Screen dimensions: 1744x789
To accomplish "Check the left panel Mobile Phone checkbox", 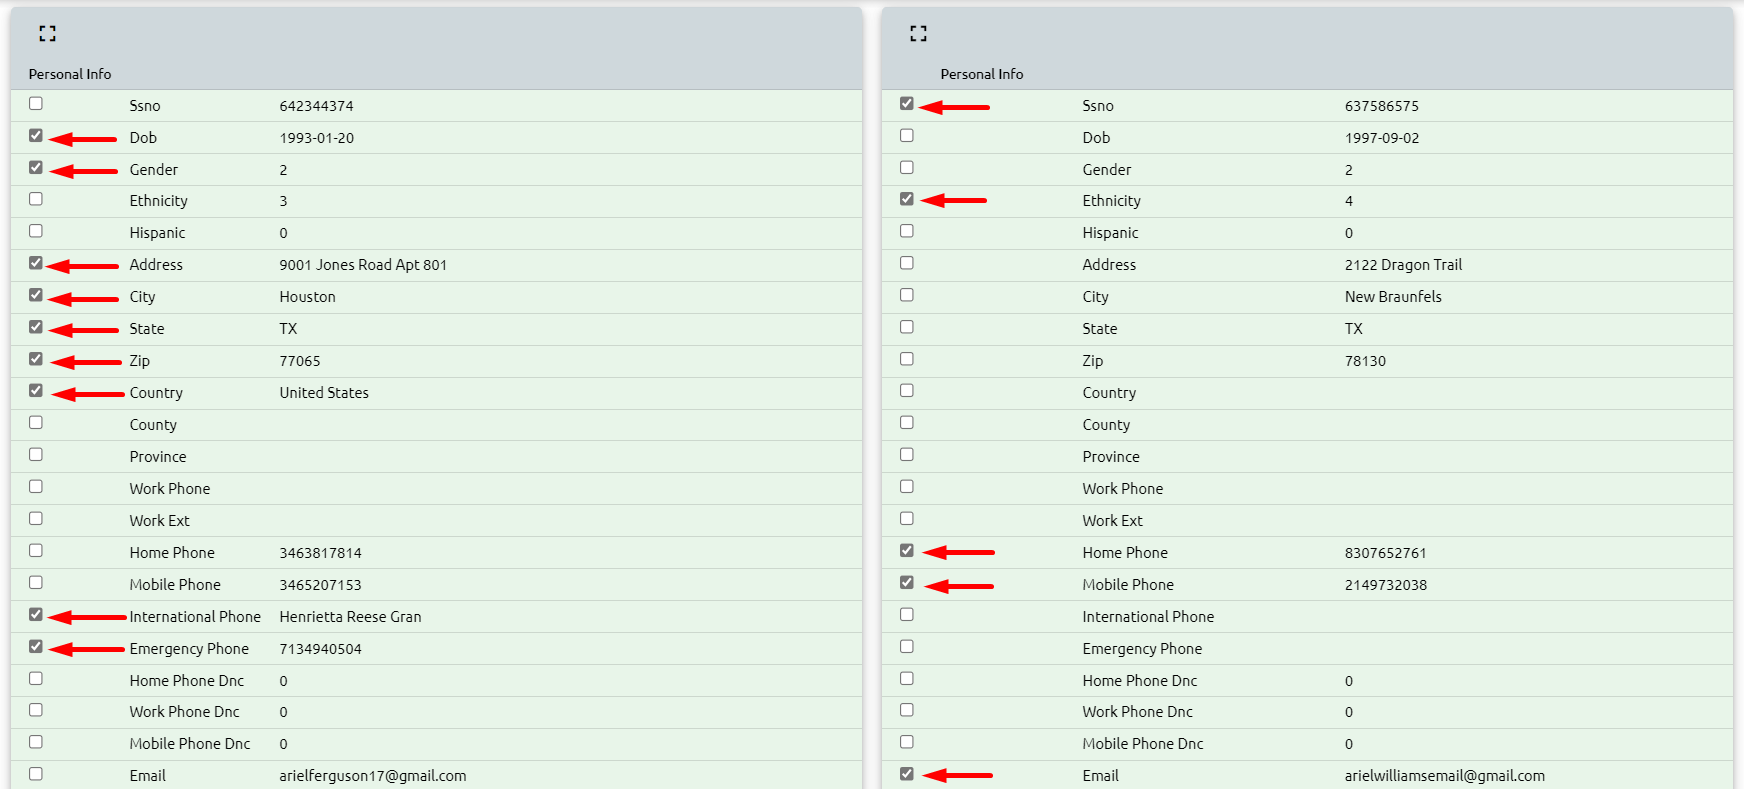I will pyautogui.click(x=36, y=583).
